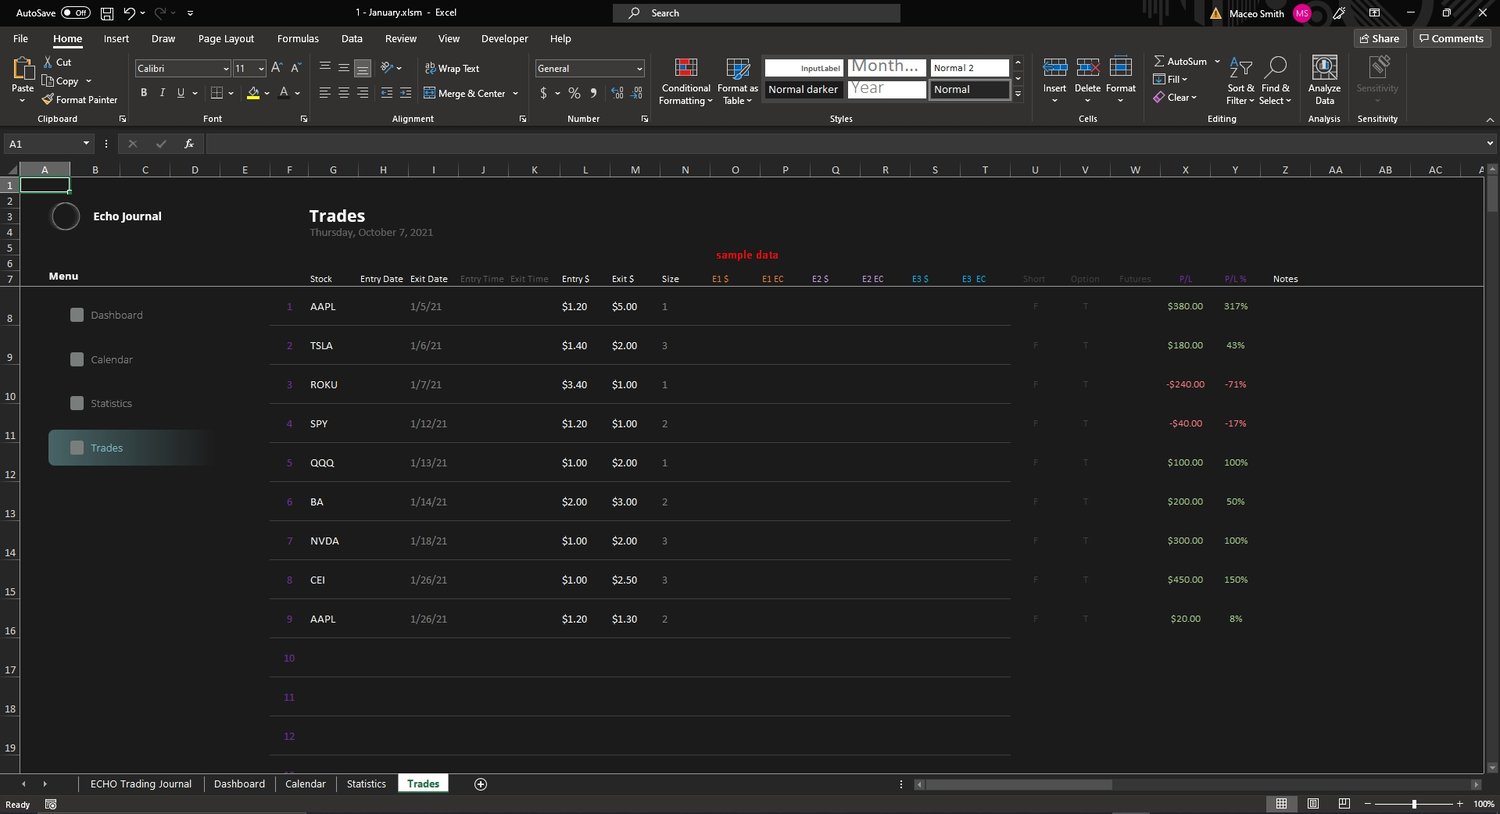Increase the font size with the large A

click(x=277, y=68)
